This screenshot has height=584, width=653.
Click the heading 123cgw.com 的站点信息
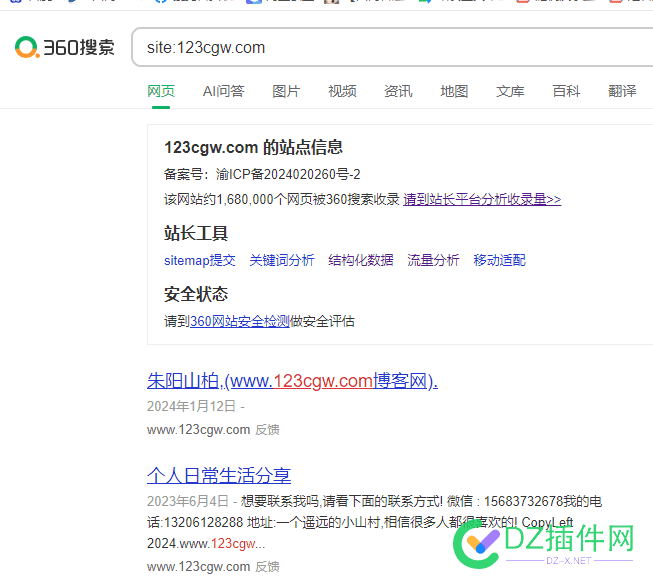click(253, 147)
